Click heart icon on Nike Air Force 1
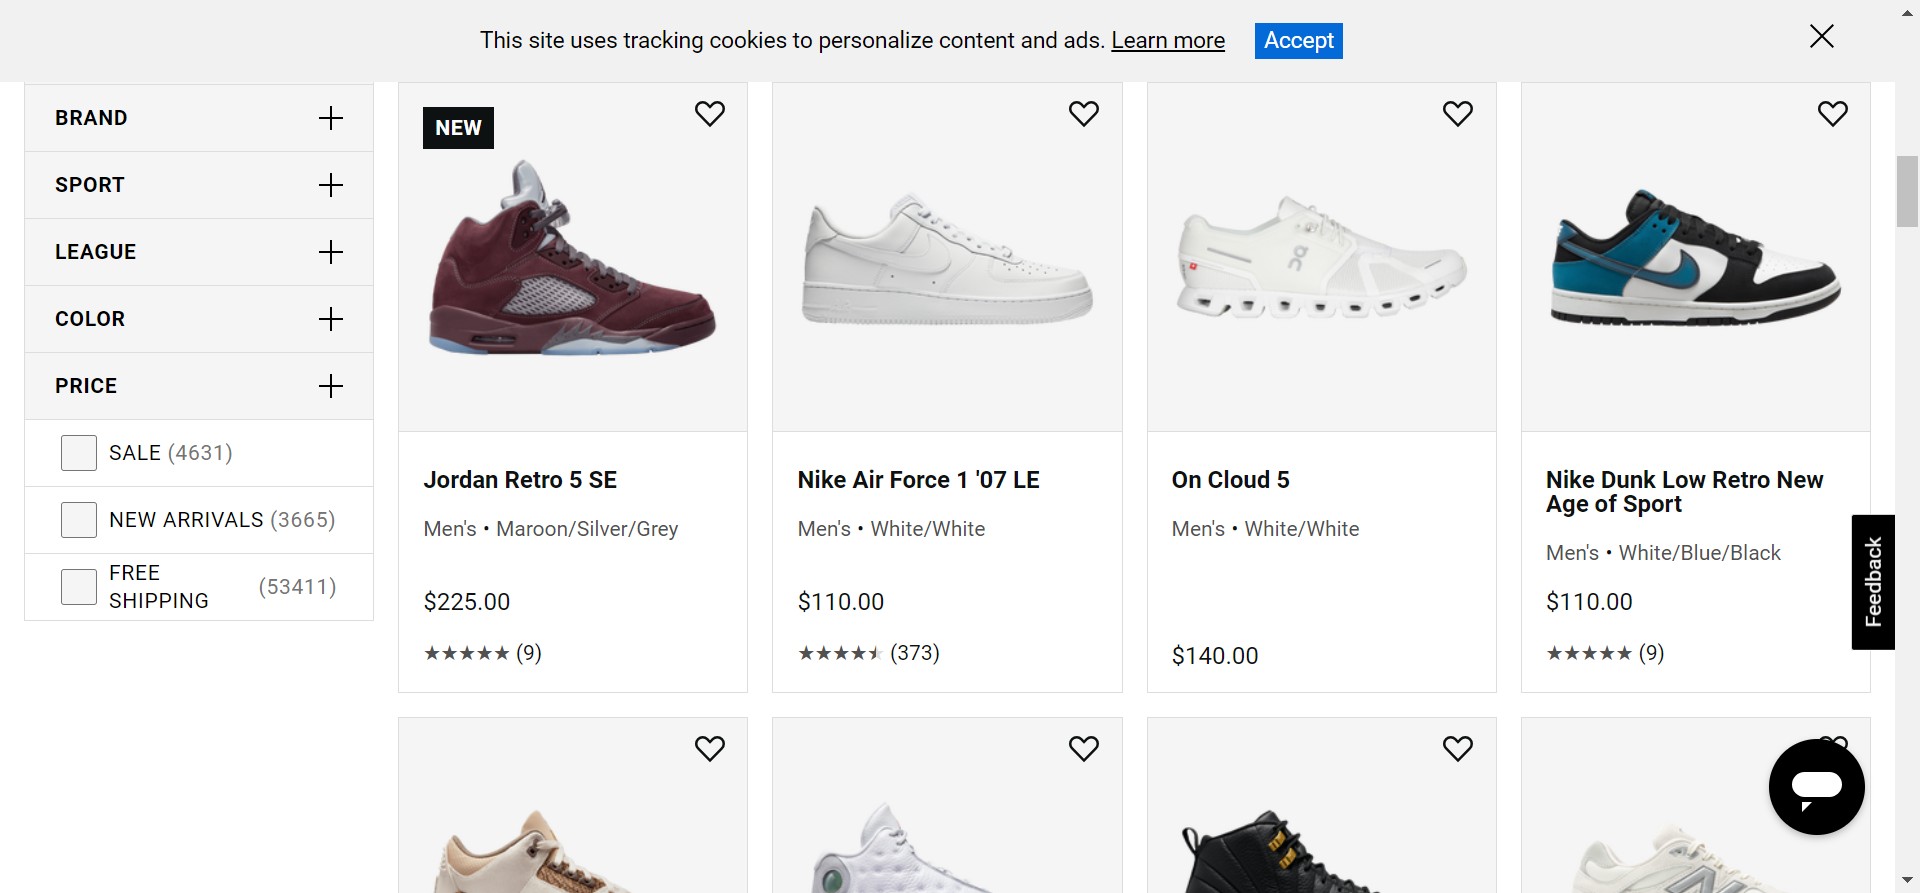 pos(1083,114)
